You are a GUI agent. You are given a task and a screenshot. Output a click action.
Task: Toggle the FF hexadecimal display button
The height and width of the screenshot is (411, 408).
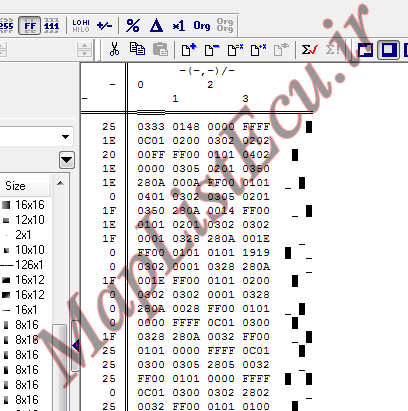[x=30, y=26]
